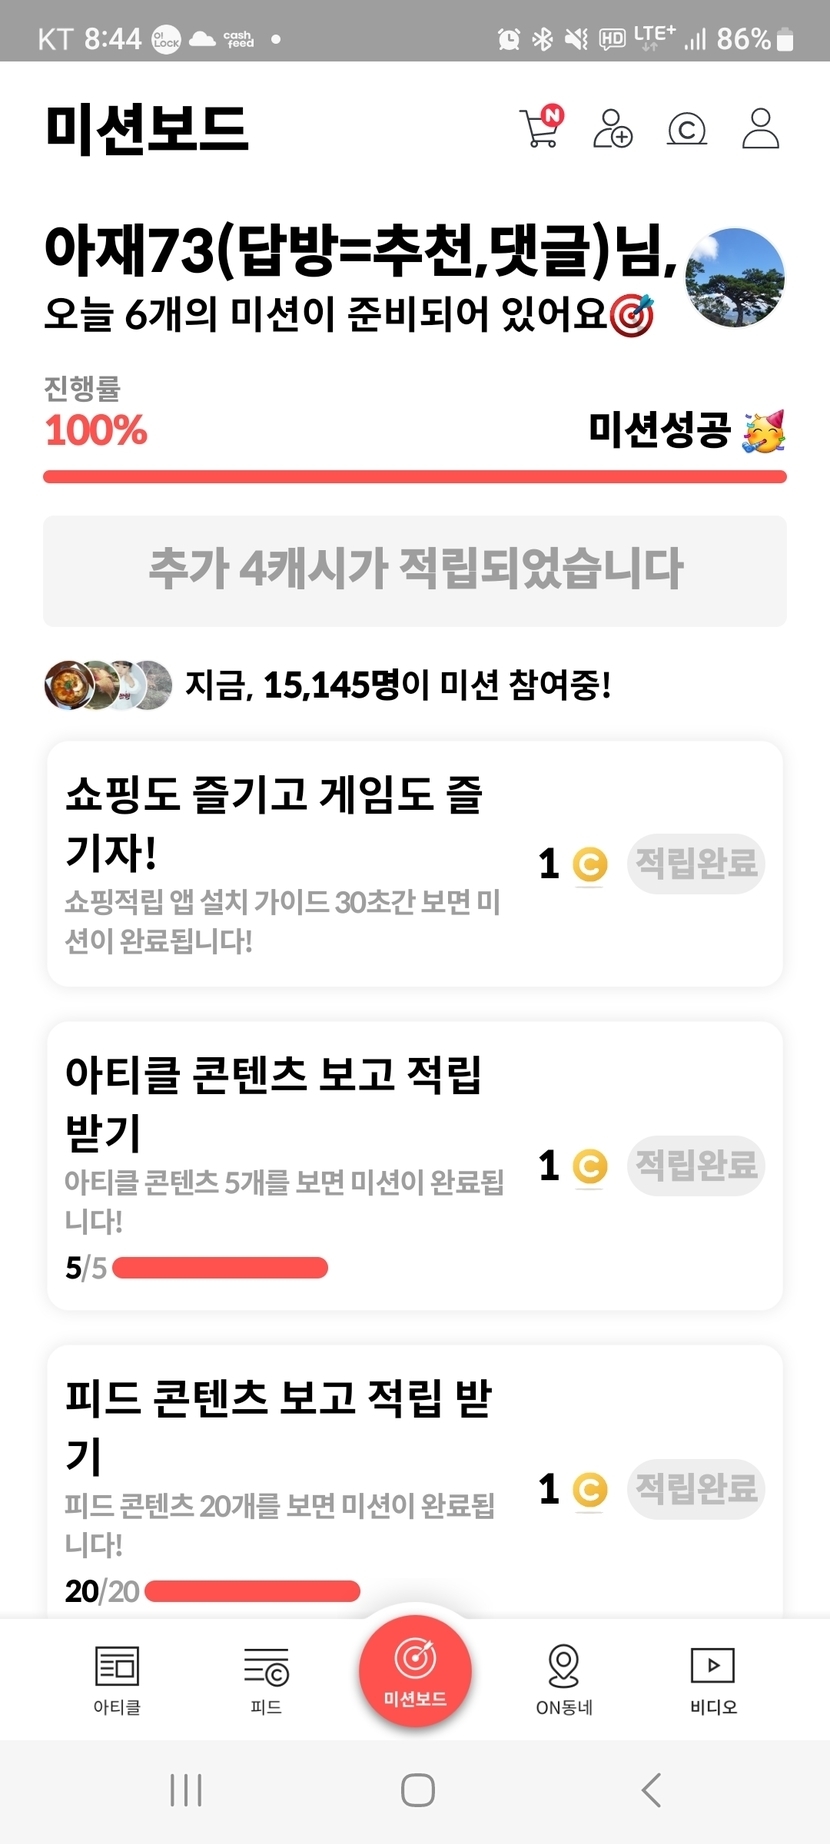
Task: Tap the 추가 4캐시가 적립되었습니다 banner
Action: click(x=415, y=570)
